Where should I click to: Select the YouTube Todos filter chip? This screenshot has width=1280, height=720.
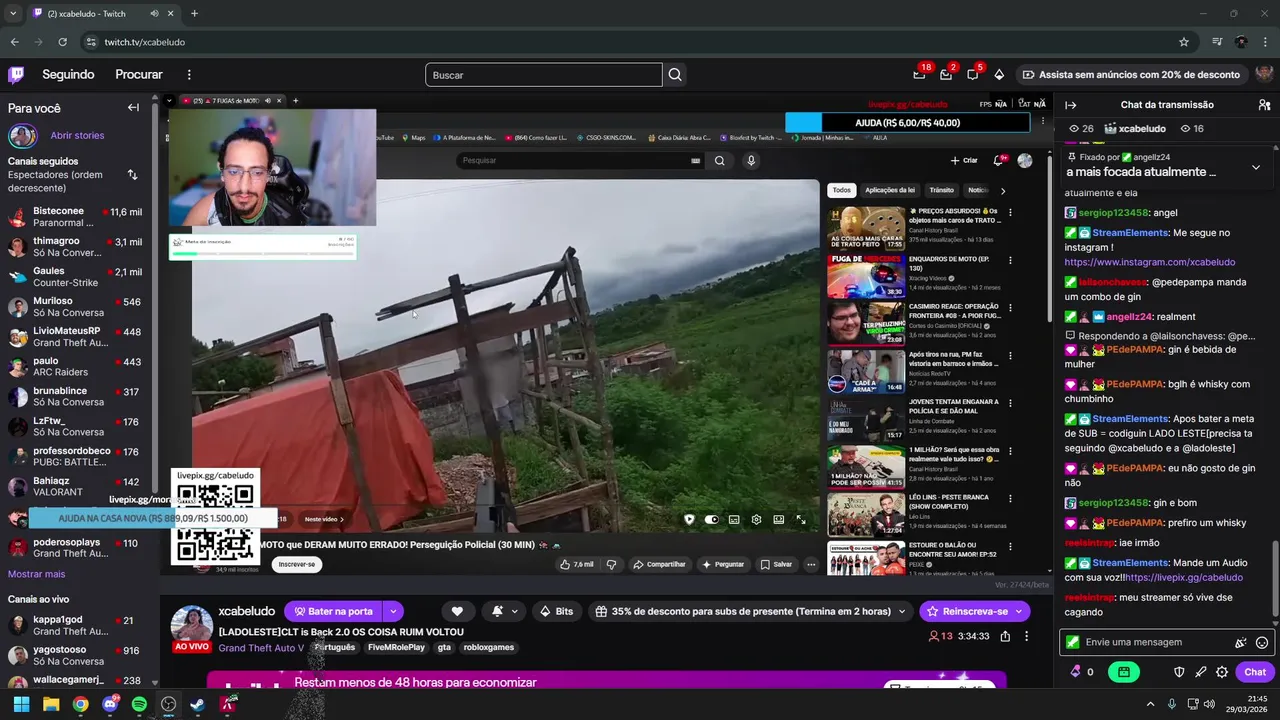coord(842,190)
